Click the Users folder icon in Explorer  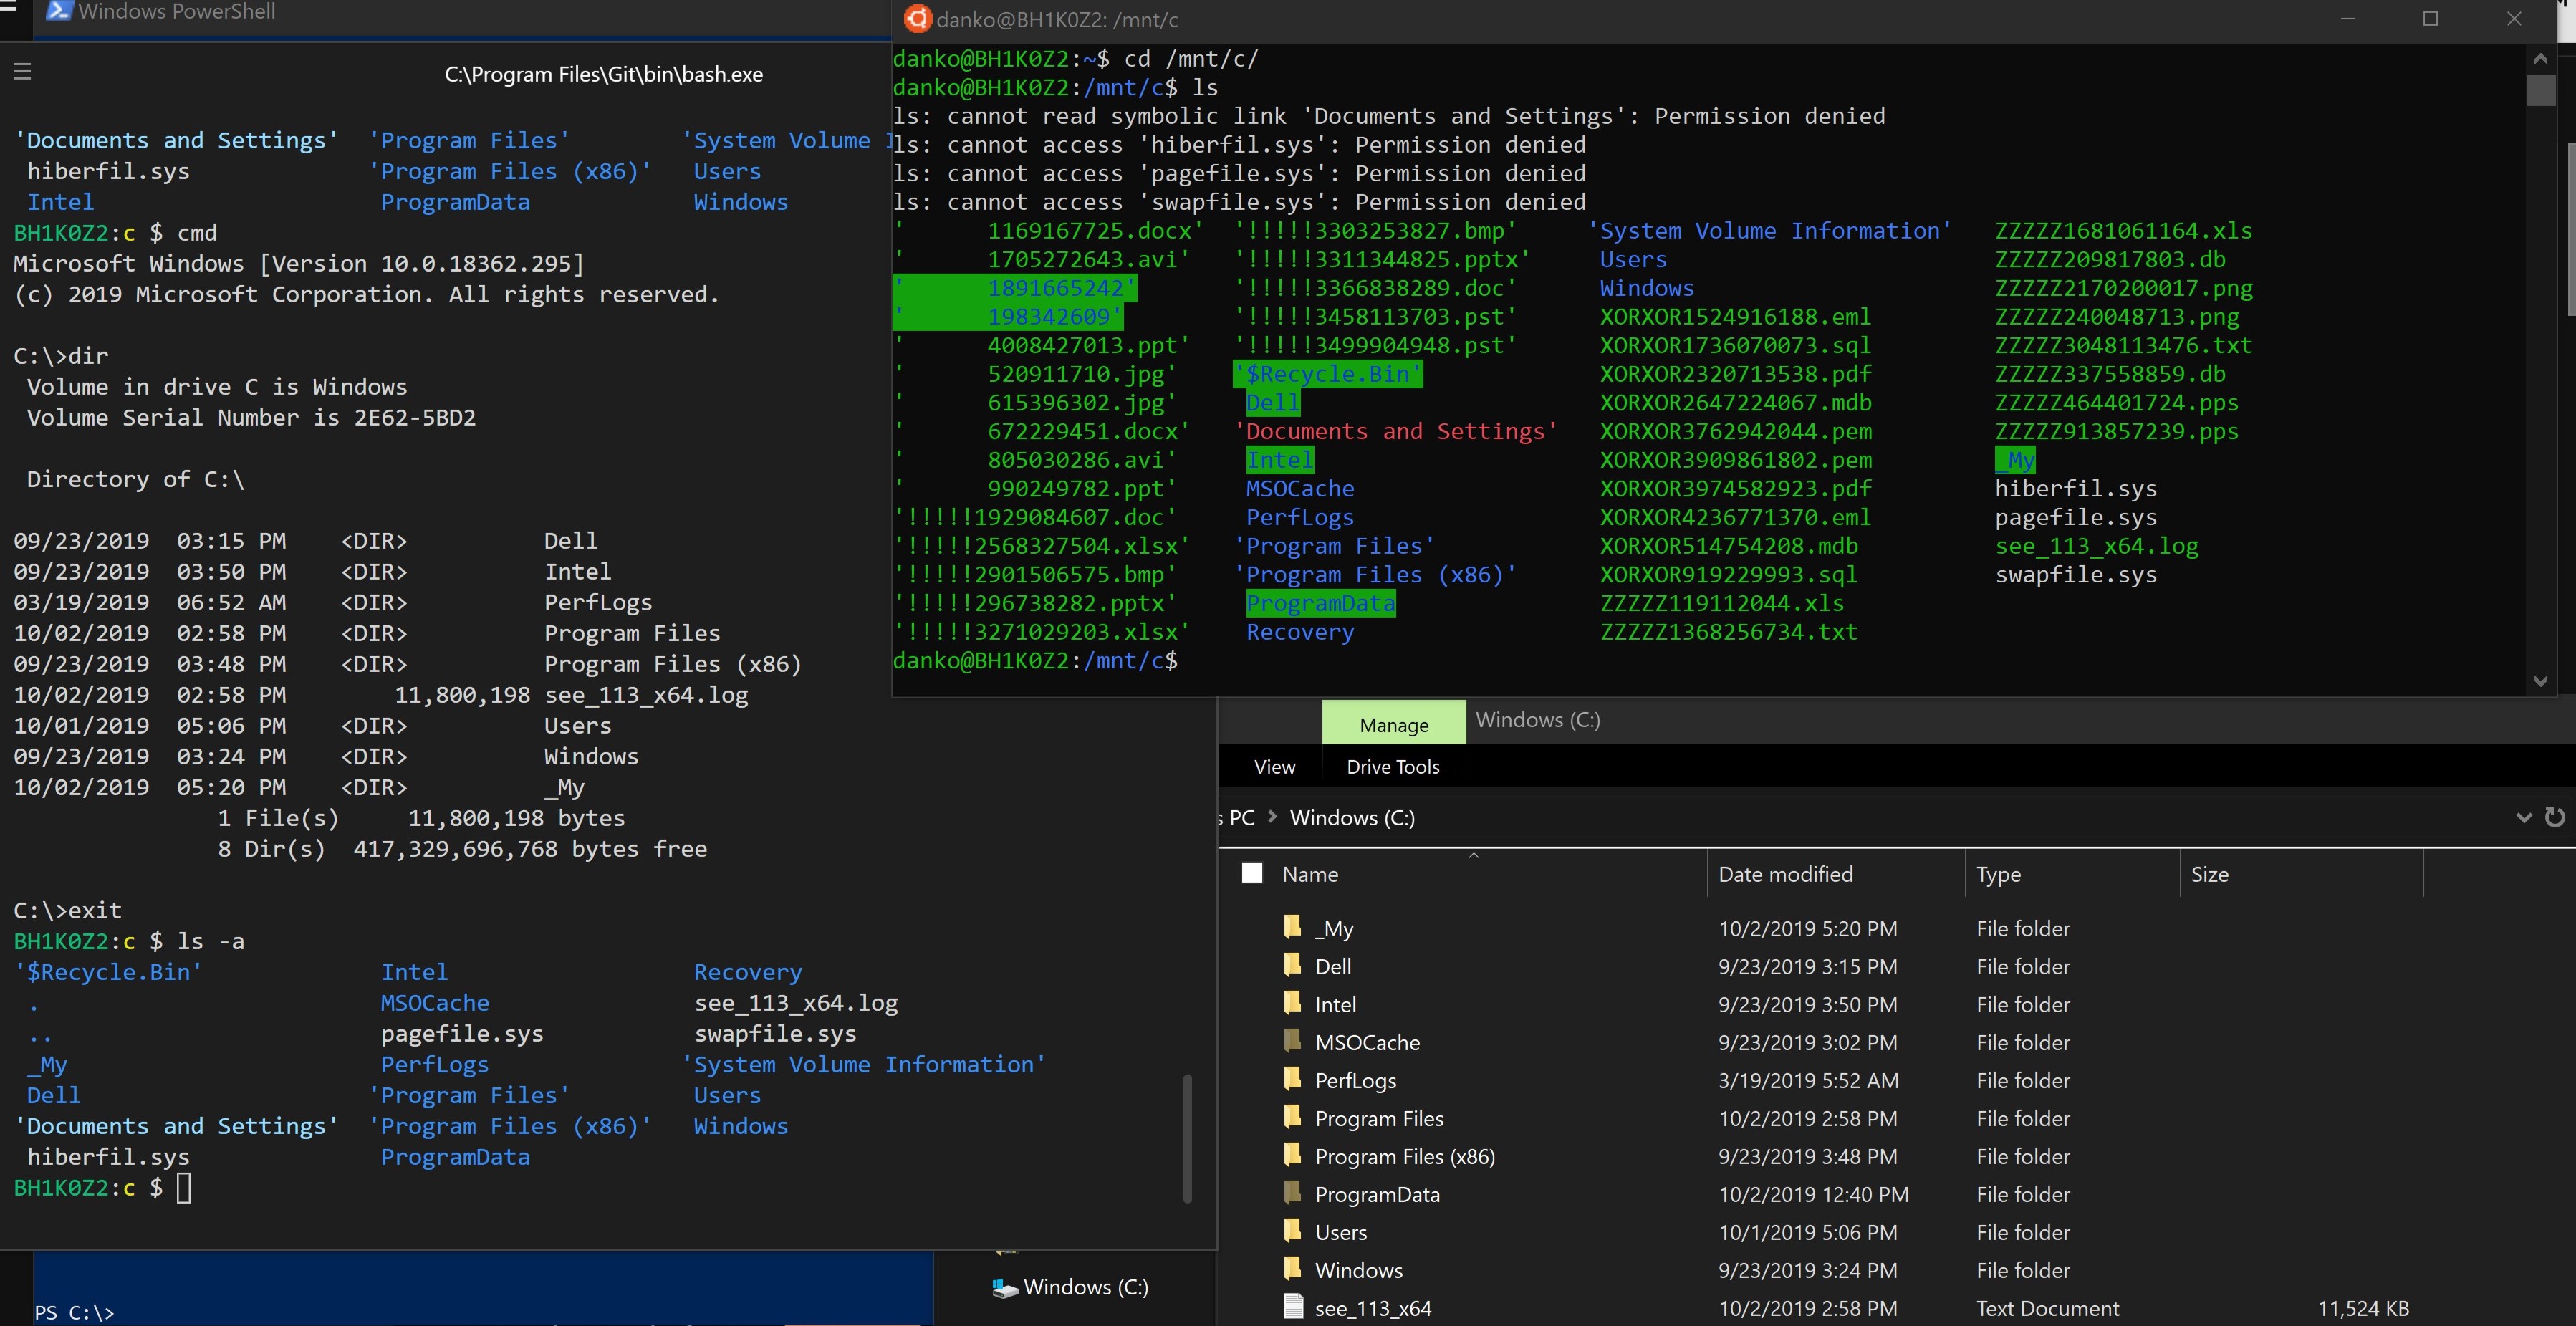coord(1293,1231)
